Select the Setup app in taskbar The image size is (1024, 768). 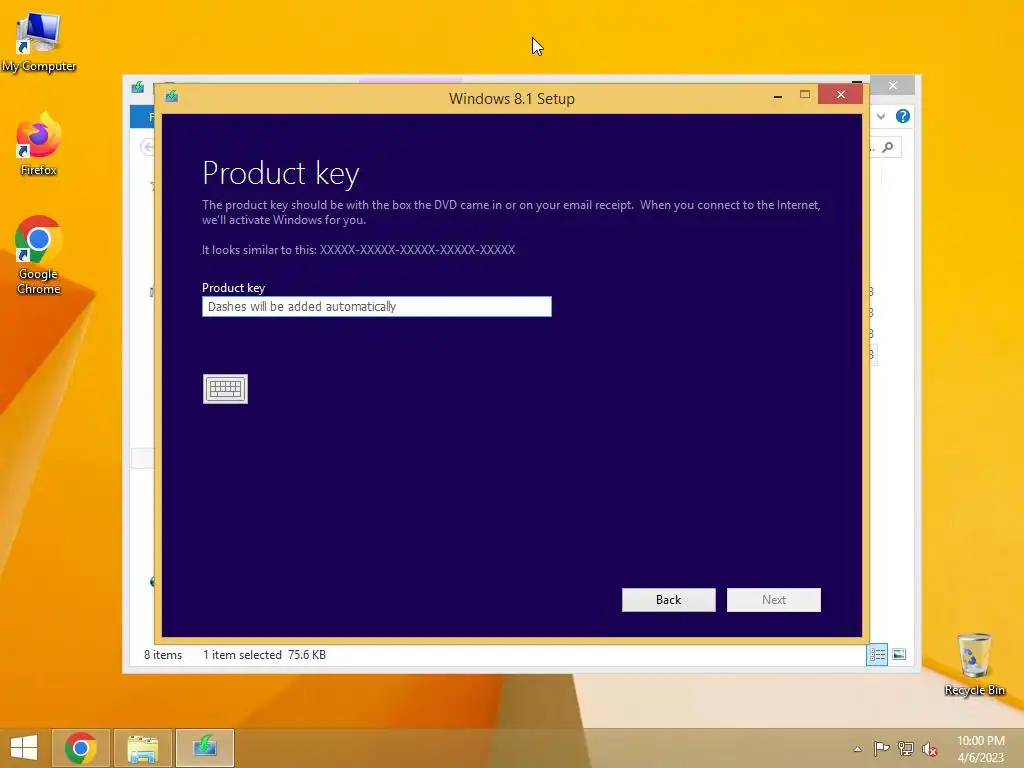click(x=205, y=748)
